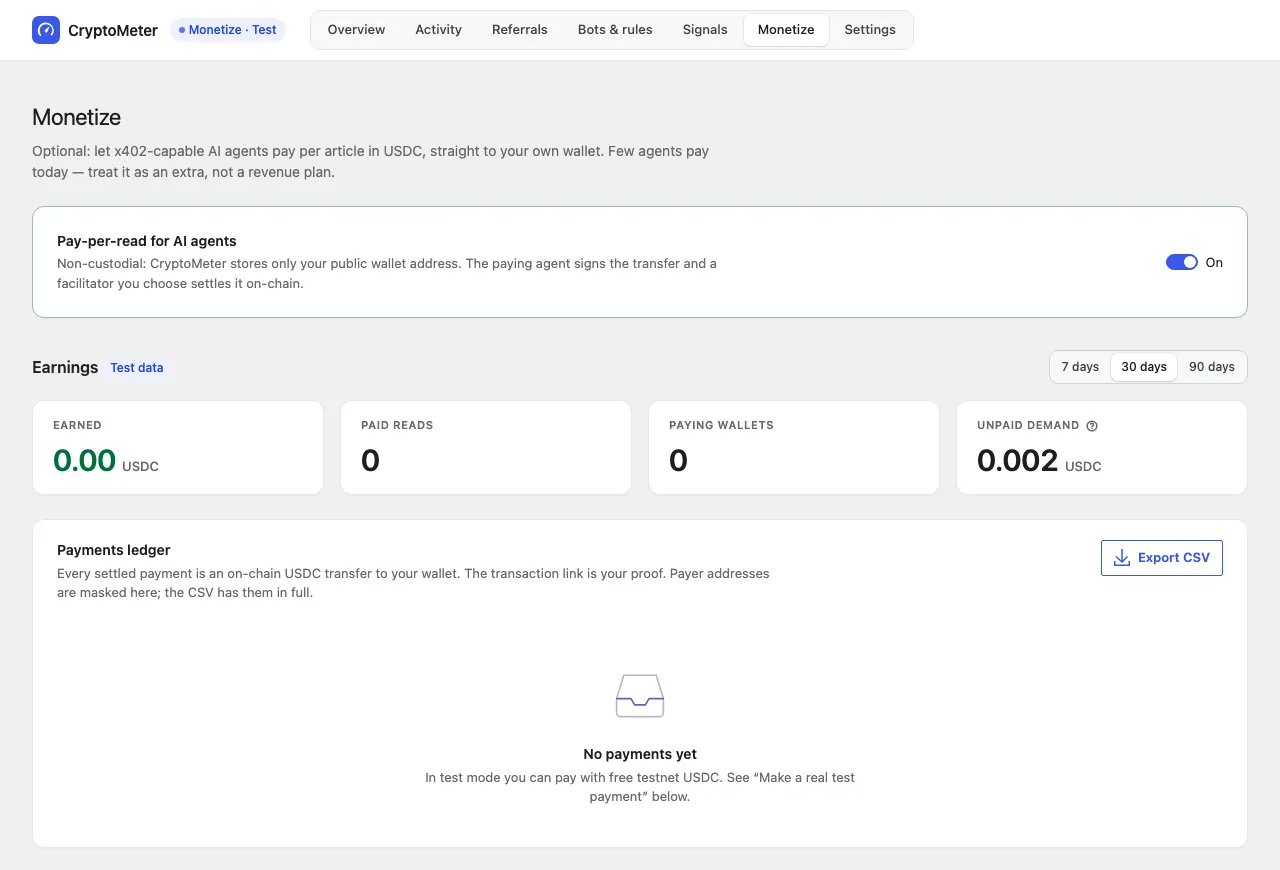This screenshot has height=870, width=1280.
Task: Open the Overview tab
Action: point(356,30)
